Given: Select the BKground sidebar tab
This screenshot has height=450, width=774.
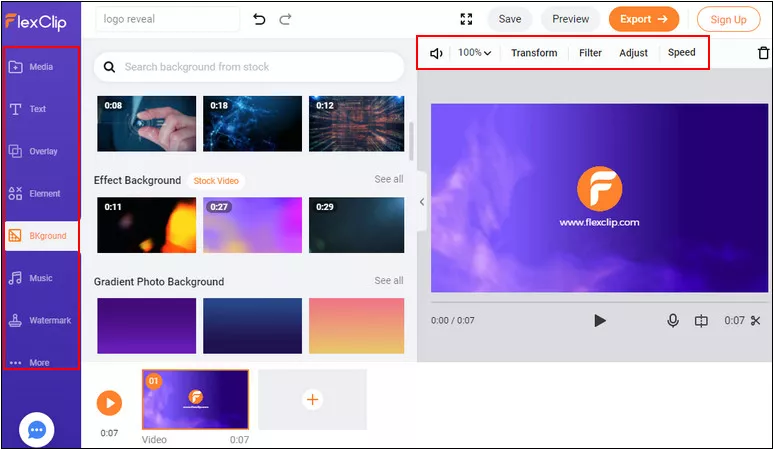Looking at the screenshot, I should (42, 236).
